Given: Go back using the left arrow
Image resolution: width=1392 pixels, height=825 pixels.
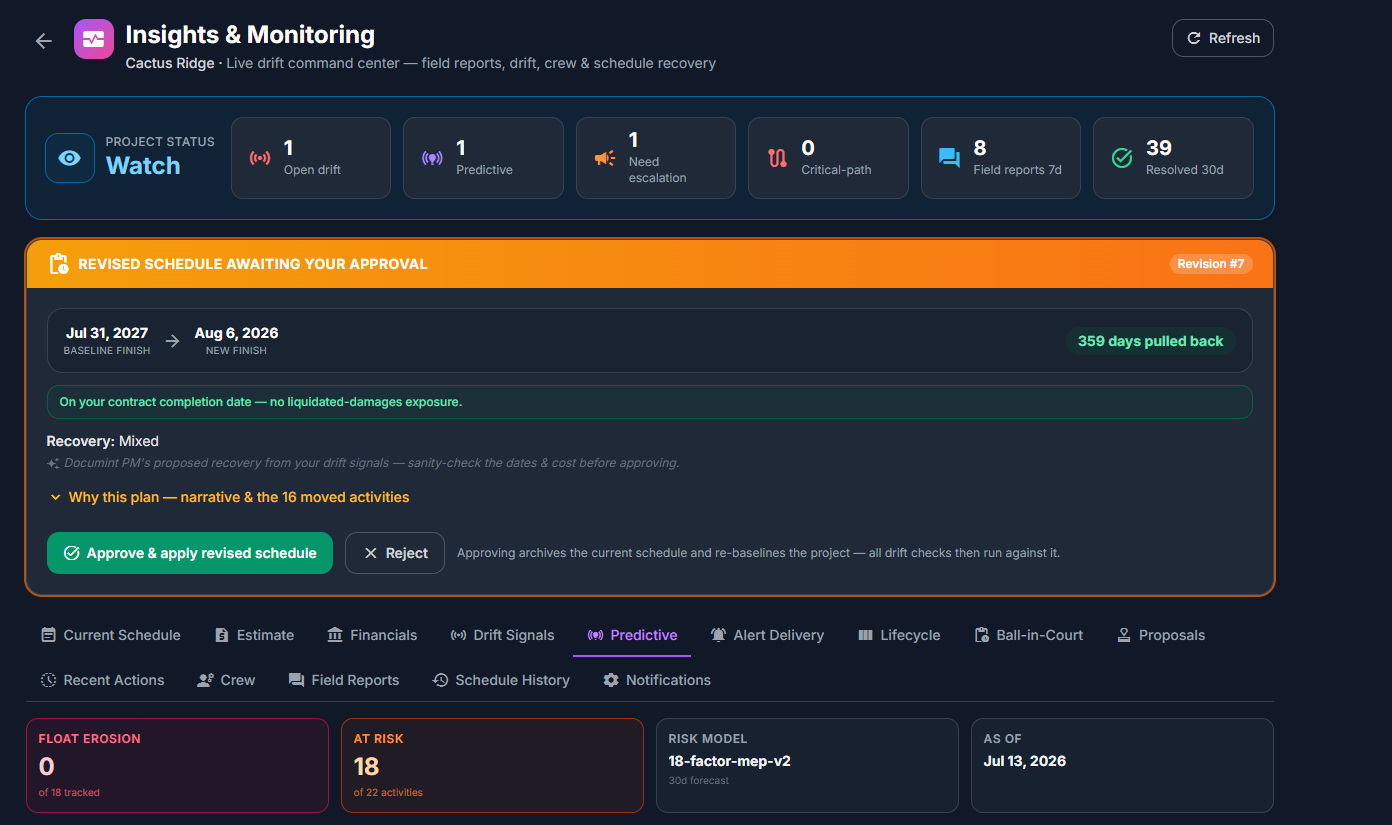Looking at the screenshot, I should click(43, 41).
